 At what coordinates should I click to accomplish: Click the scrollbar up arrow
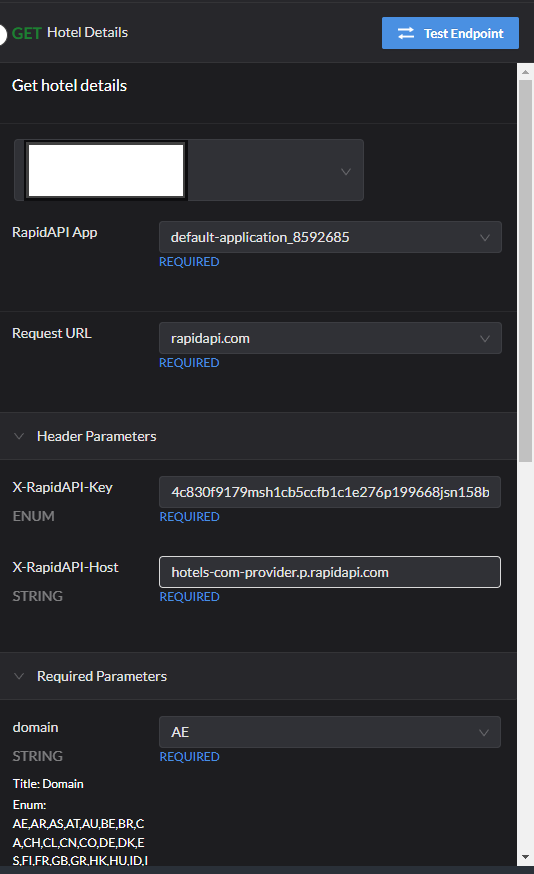(x=525, y=71)
